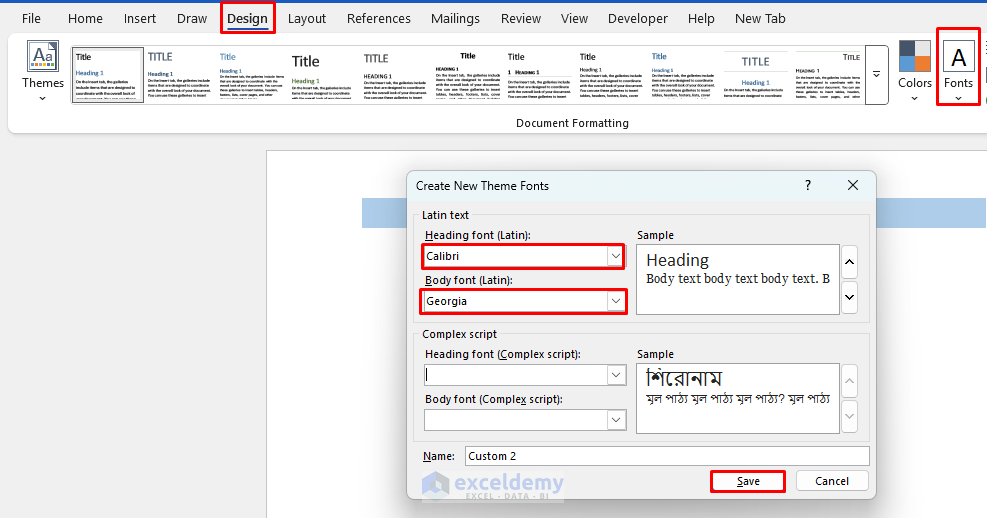The height and width of the screenshot is (518, 987).
Task: Click the arrow below Colors
Action: (x=914, y=98)
